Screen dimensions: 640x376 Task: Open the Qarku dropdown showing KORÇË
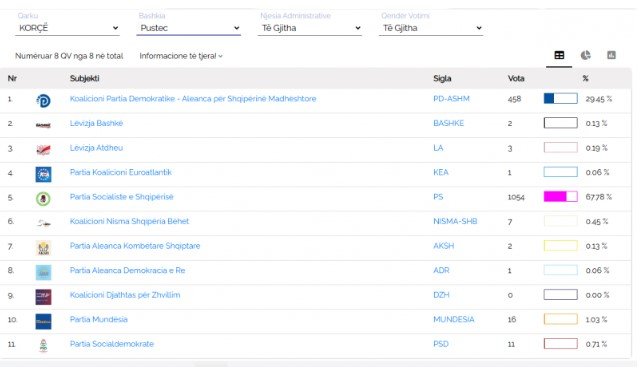coord(67,28)
